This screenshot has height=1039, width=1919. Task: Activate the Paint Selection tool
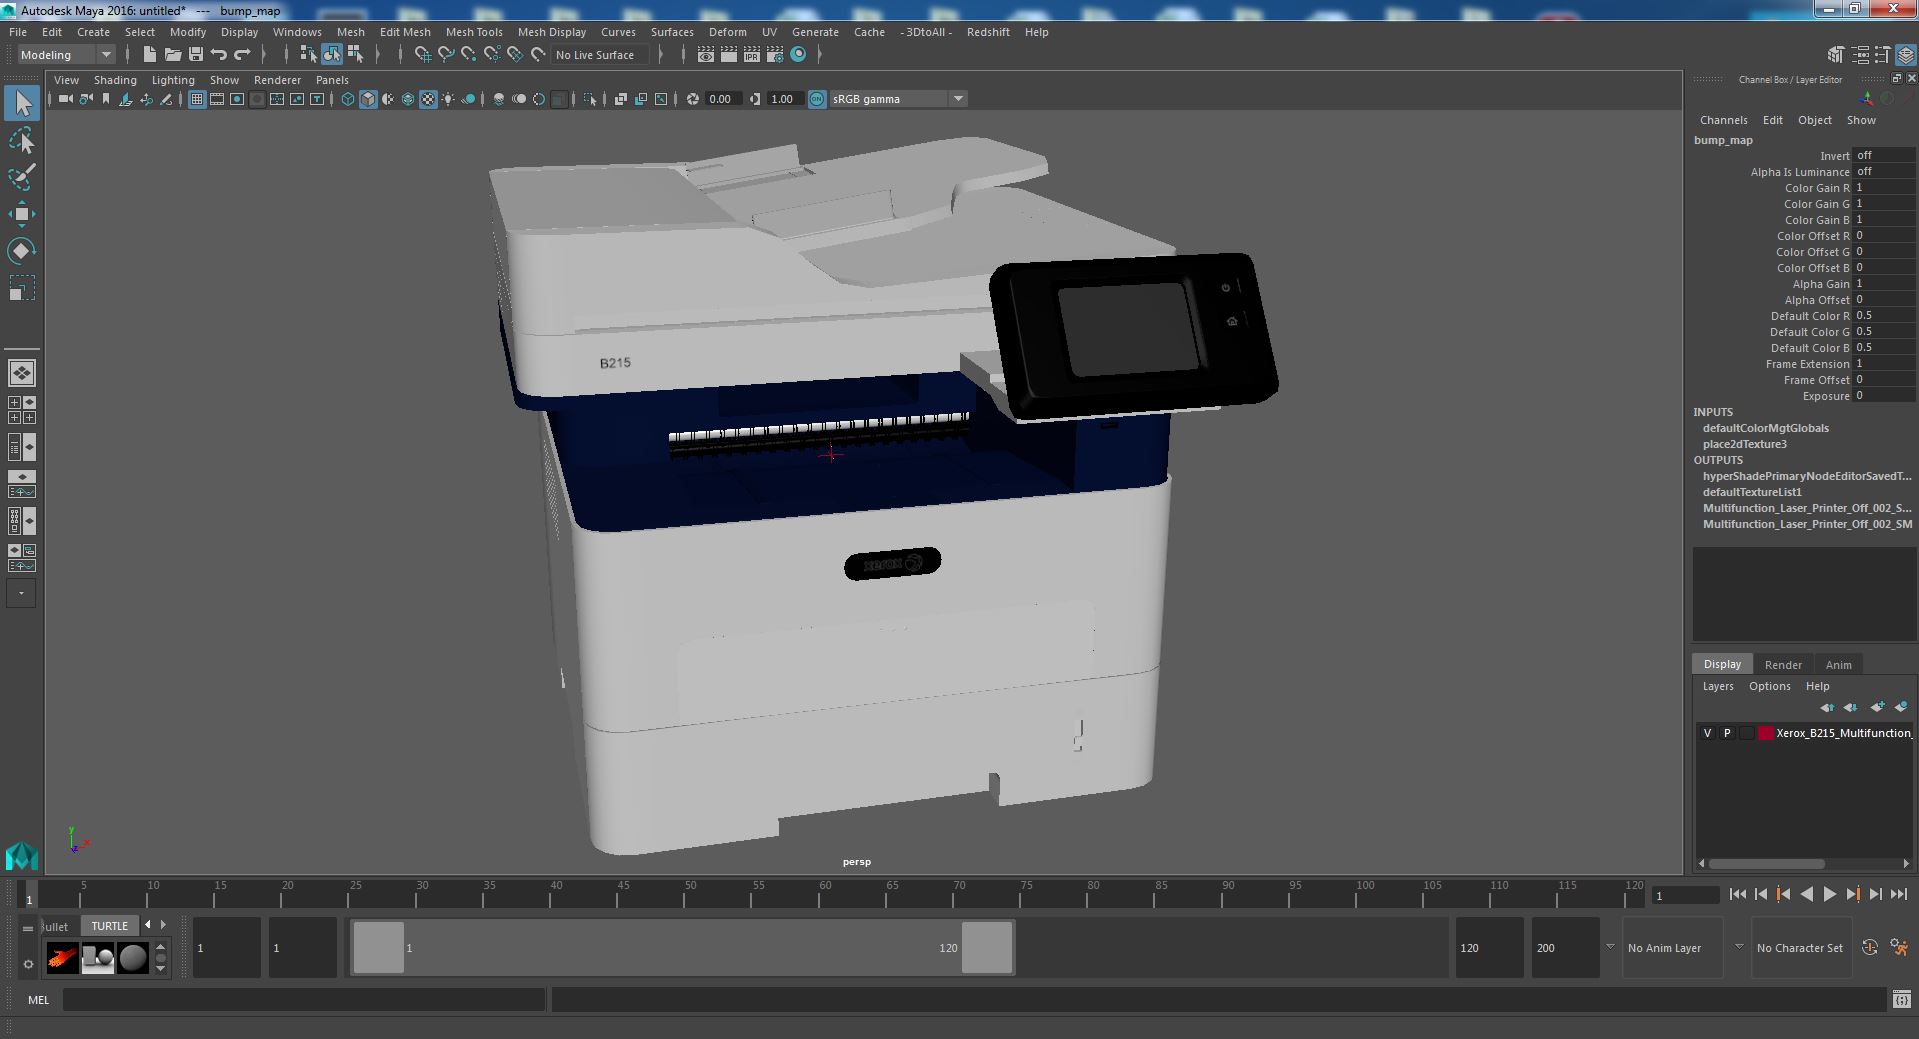[22, 177]
